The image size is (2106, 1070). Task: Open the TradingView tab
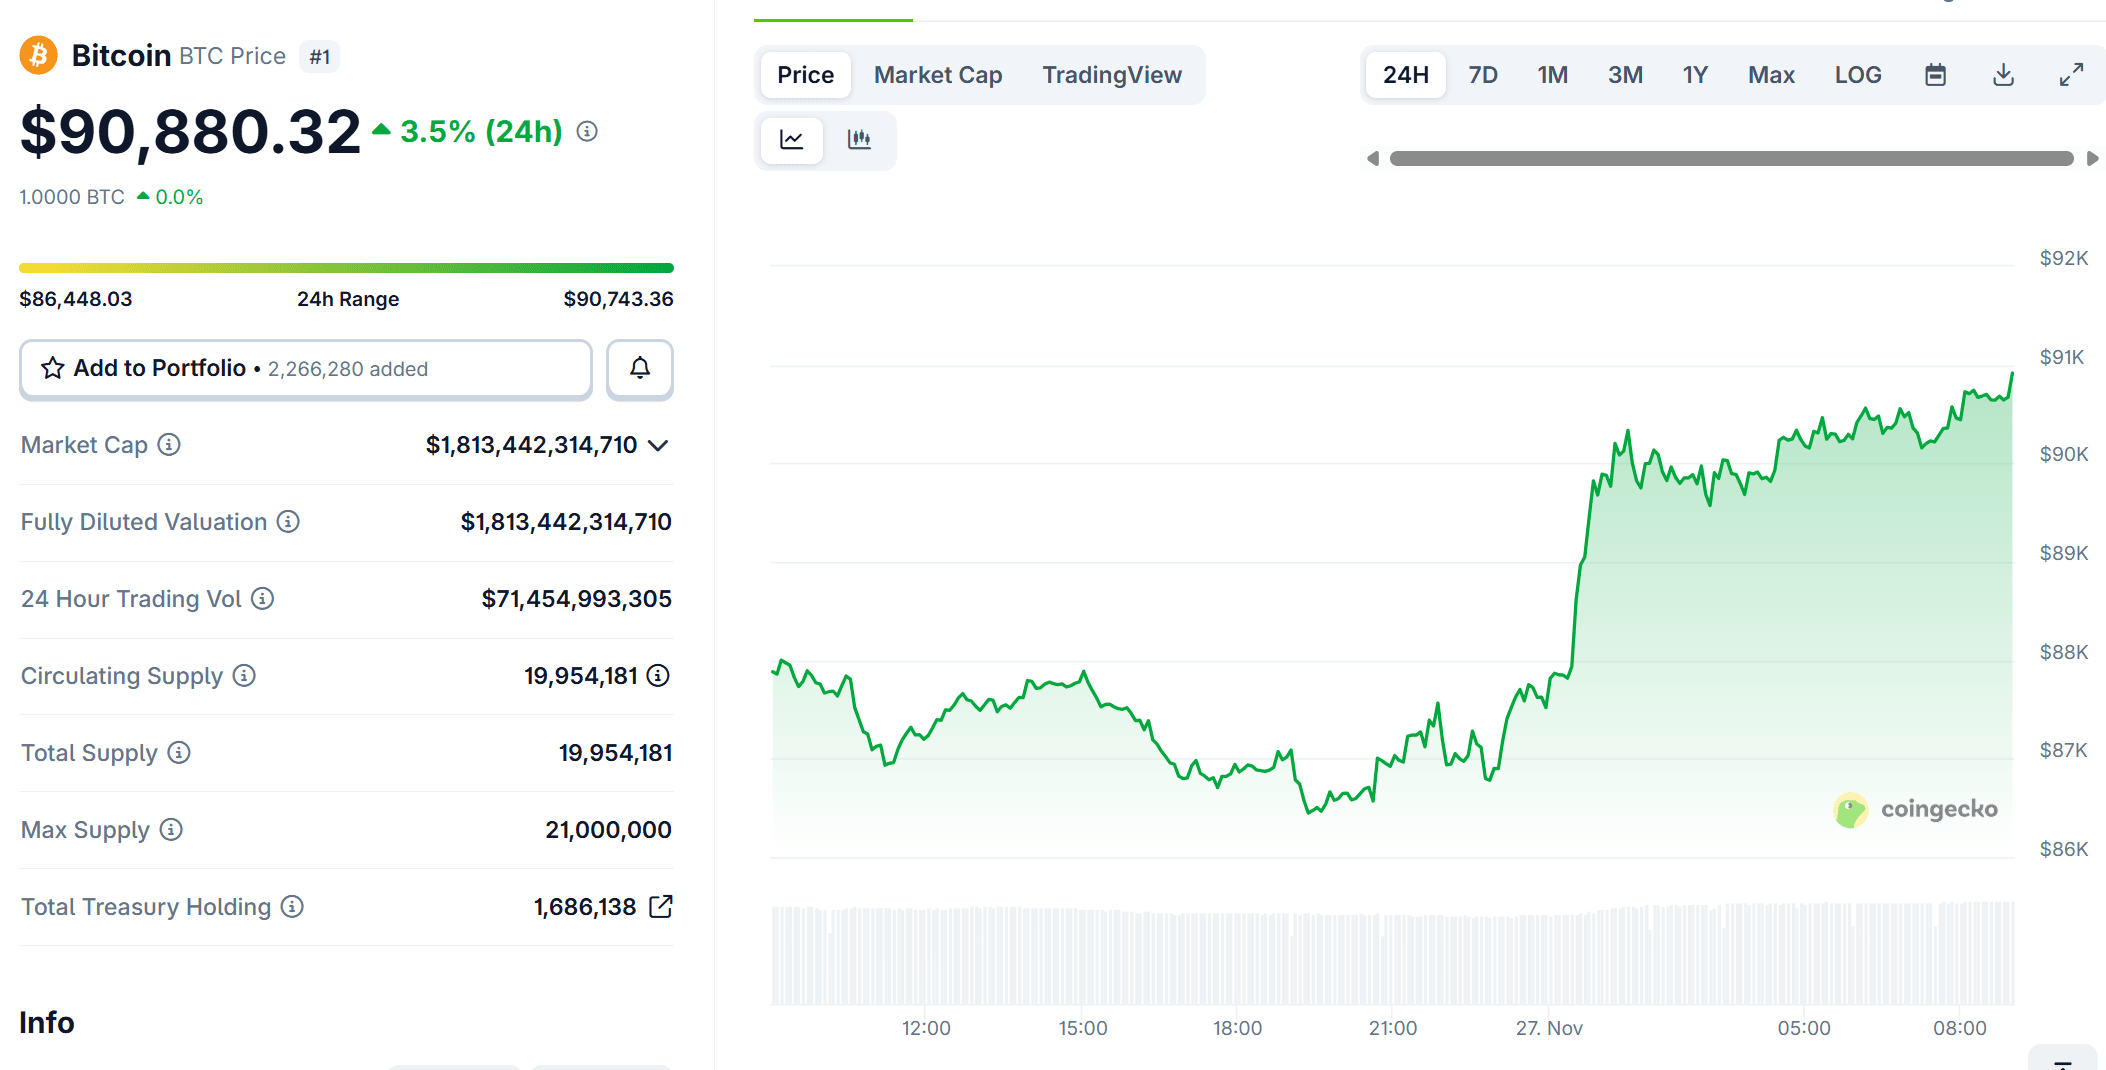[x=1112, y=74]
